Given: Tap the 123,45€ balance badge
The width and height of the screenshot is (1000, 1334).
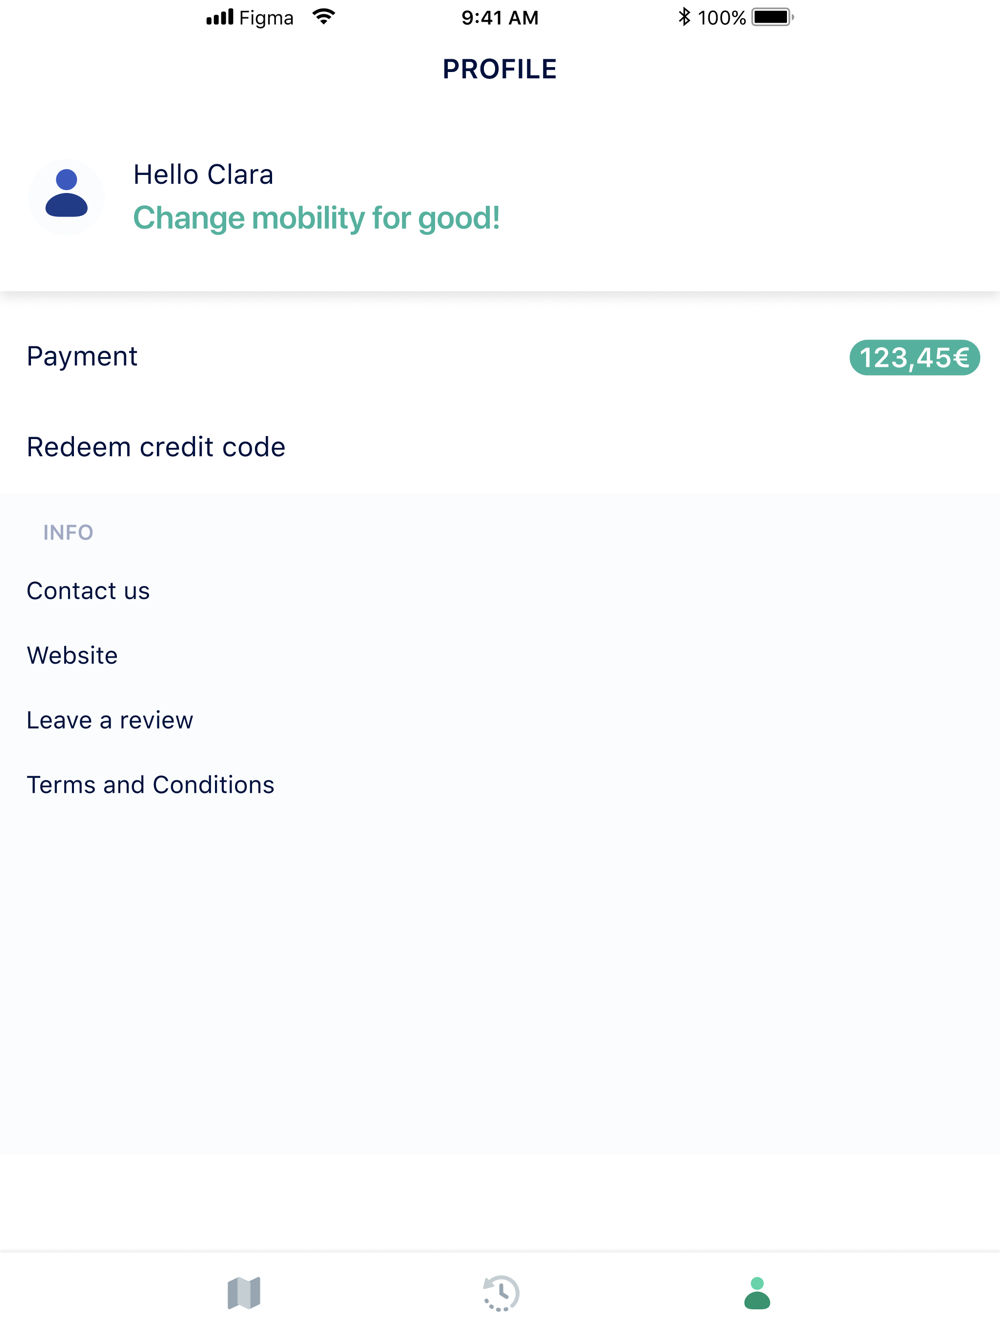Looking at the screenshot, I should coord(914,357).
